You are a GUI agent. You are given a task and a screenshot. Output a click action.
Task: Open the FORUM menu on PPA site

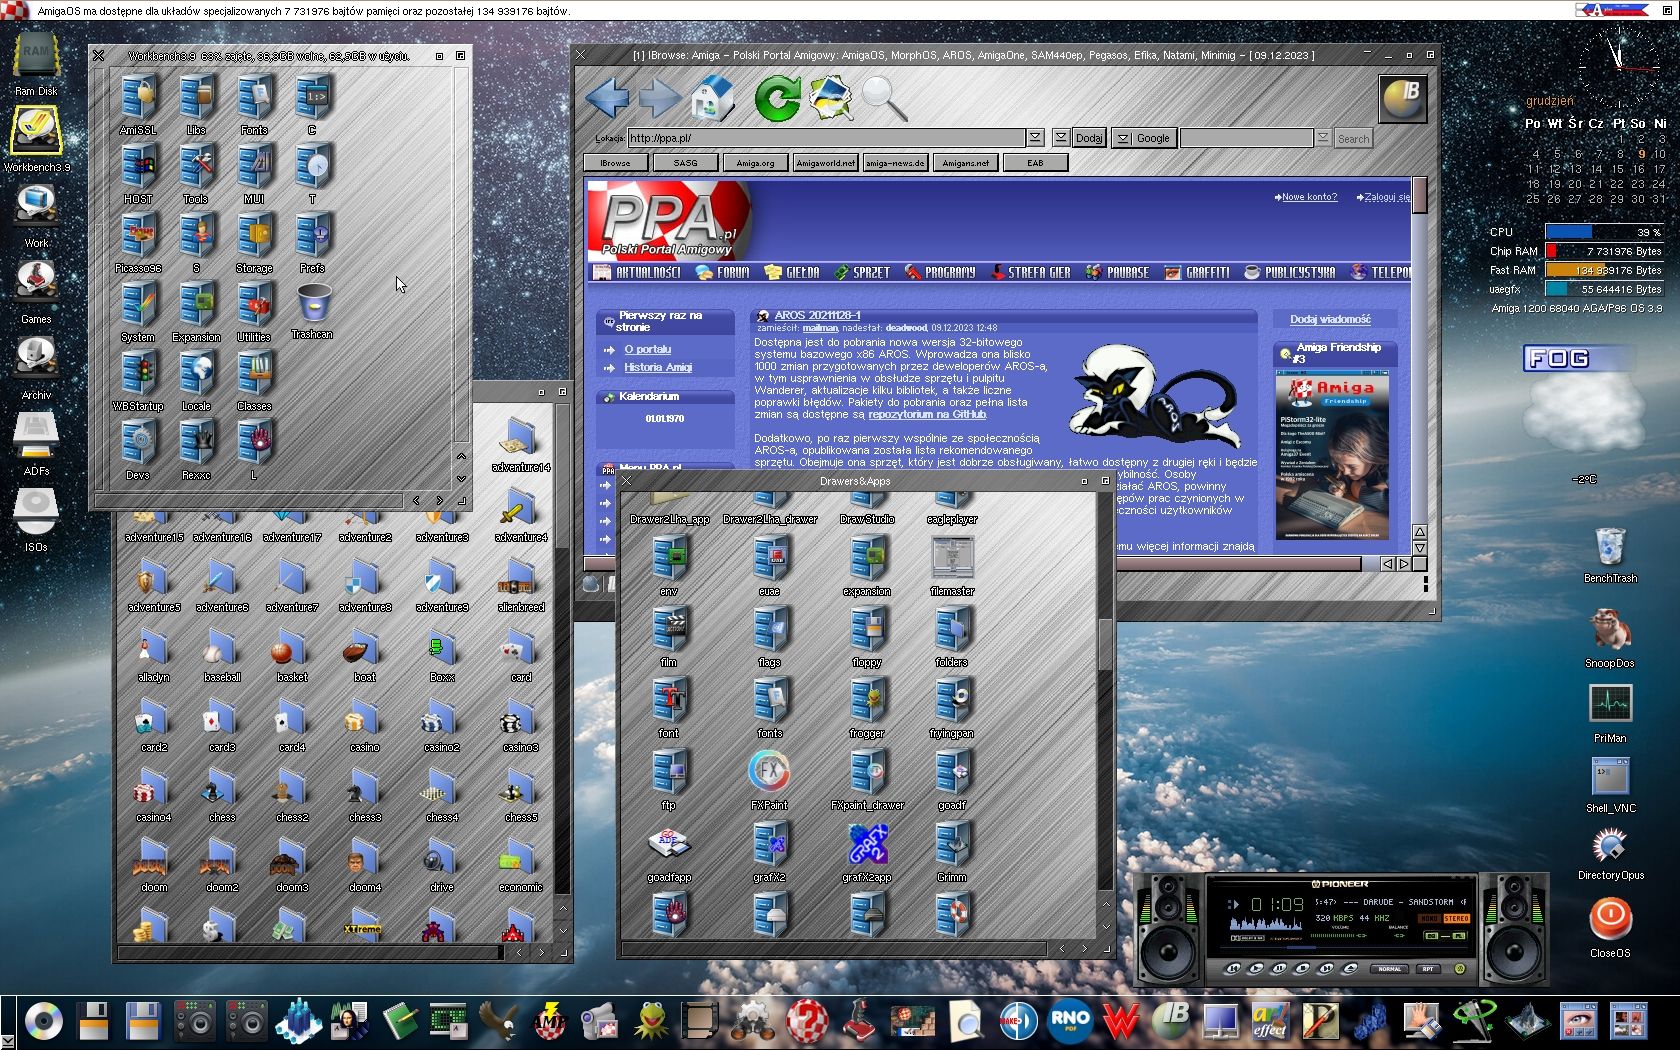723,272
